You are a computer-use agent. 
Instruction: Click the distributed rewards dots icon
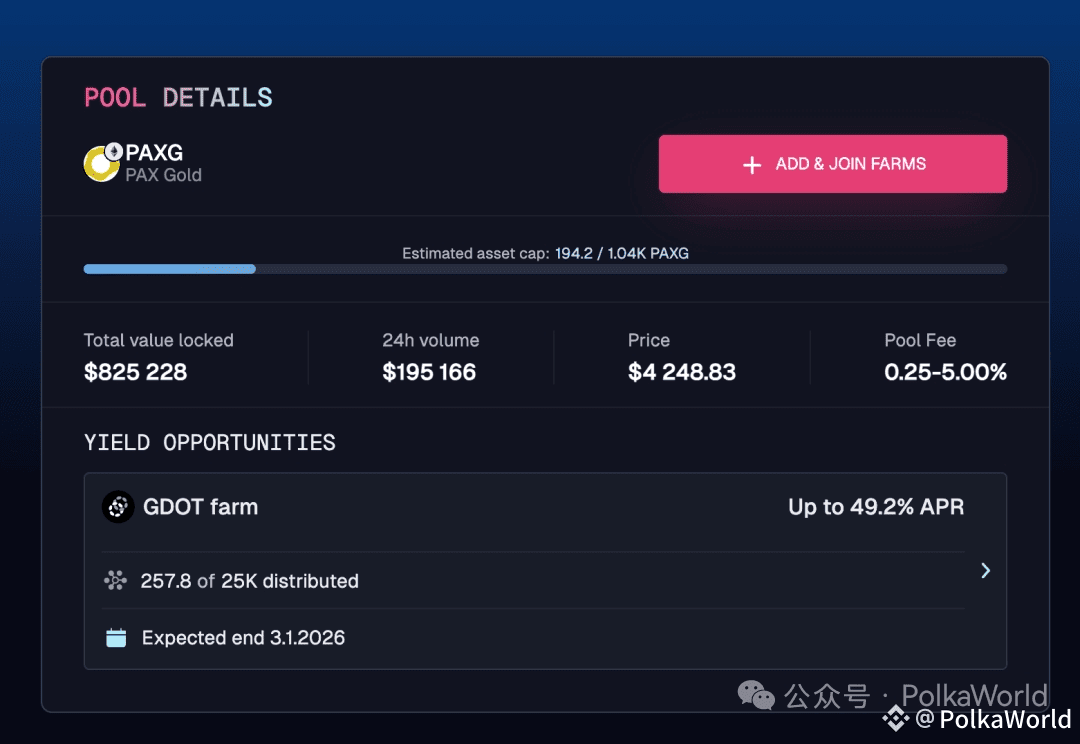click(x=116, y=580)
